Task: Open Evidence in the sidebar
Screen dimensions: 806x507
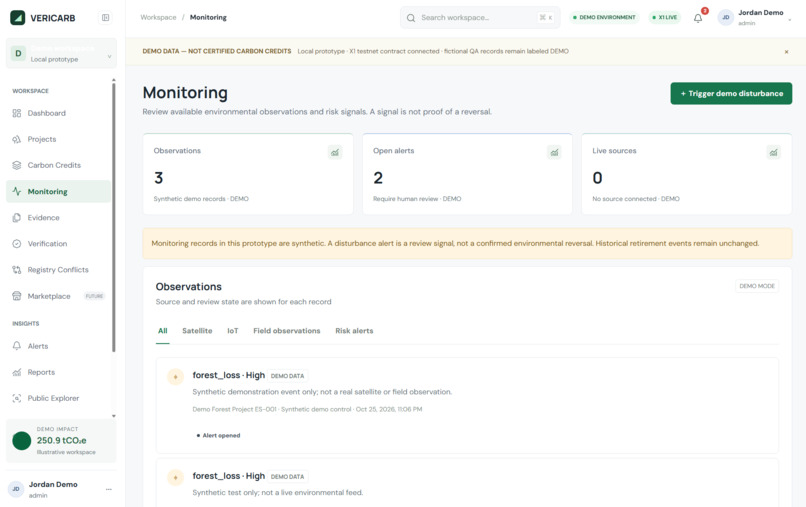Action: click(x=58, y=218)
